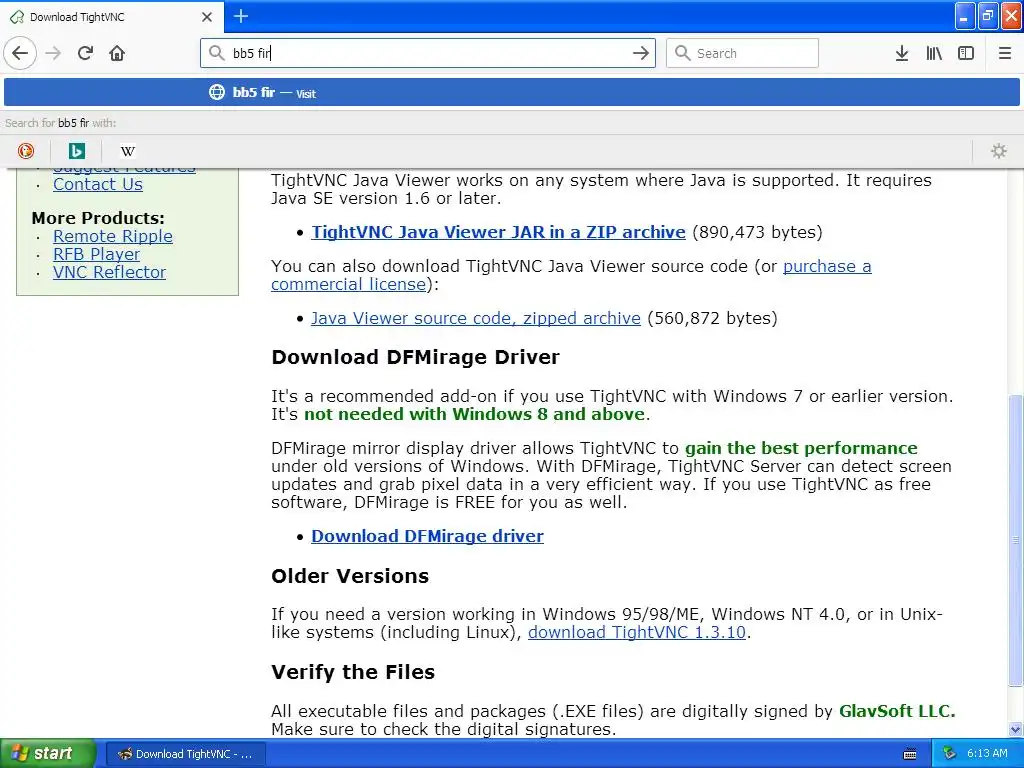The width and height of the screenshot is (1024, 768).
Task: Open the Contact Us link
Action: pos(97,184)
